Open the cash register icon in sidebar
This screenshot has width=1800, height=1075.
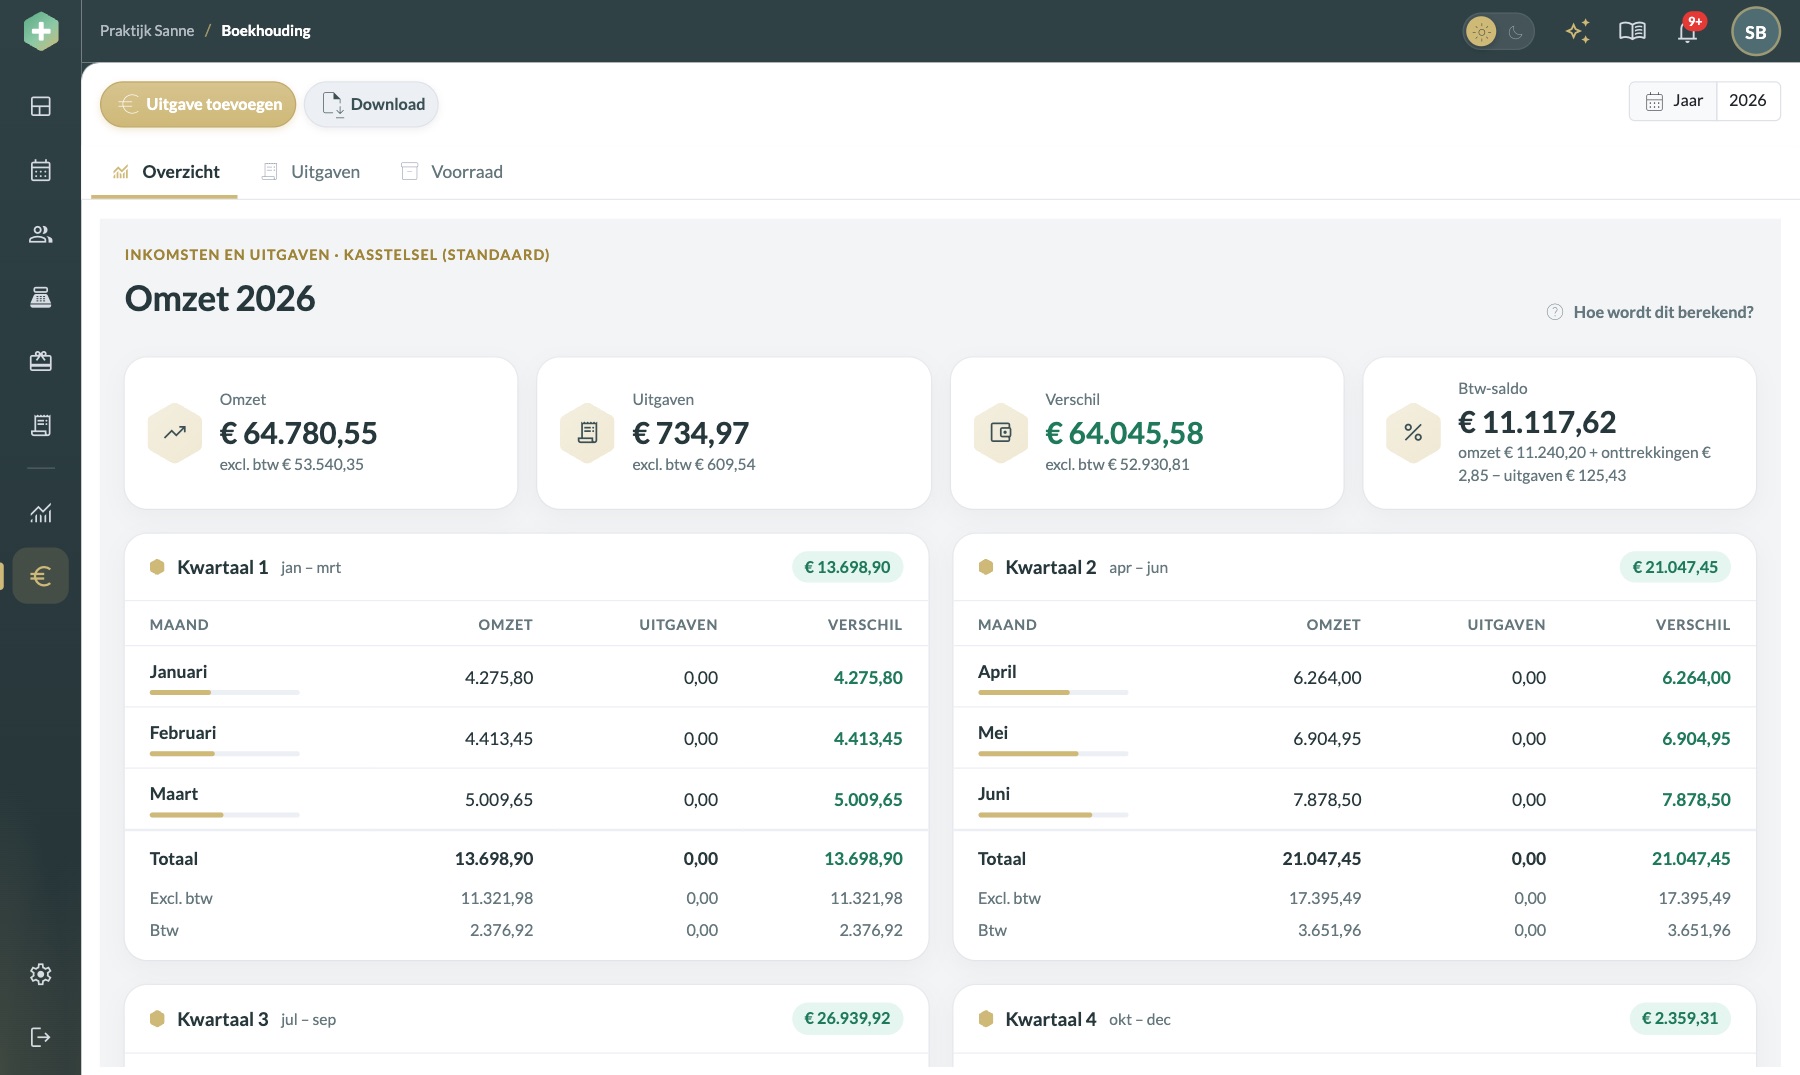[x=41, y=297]
